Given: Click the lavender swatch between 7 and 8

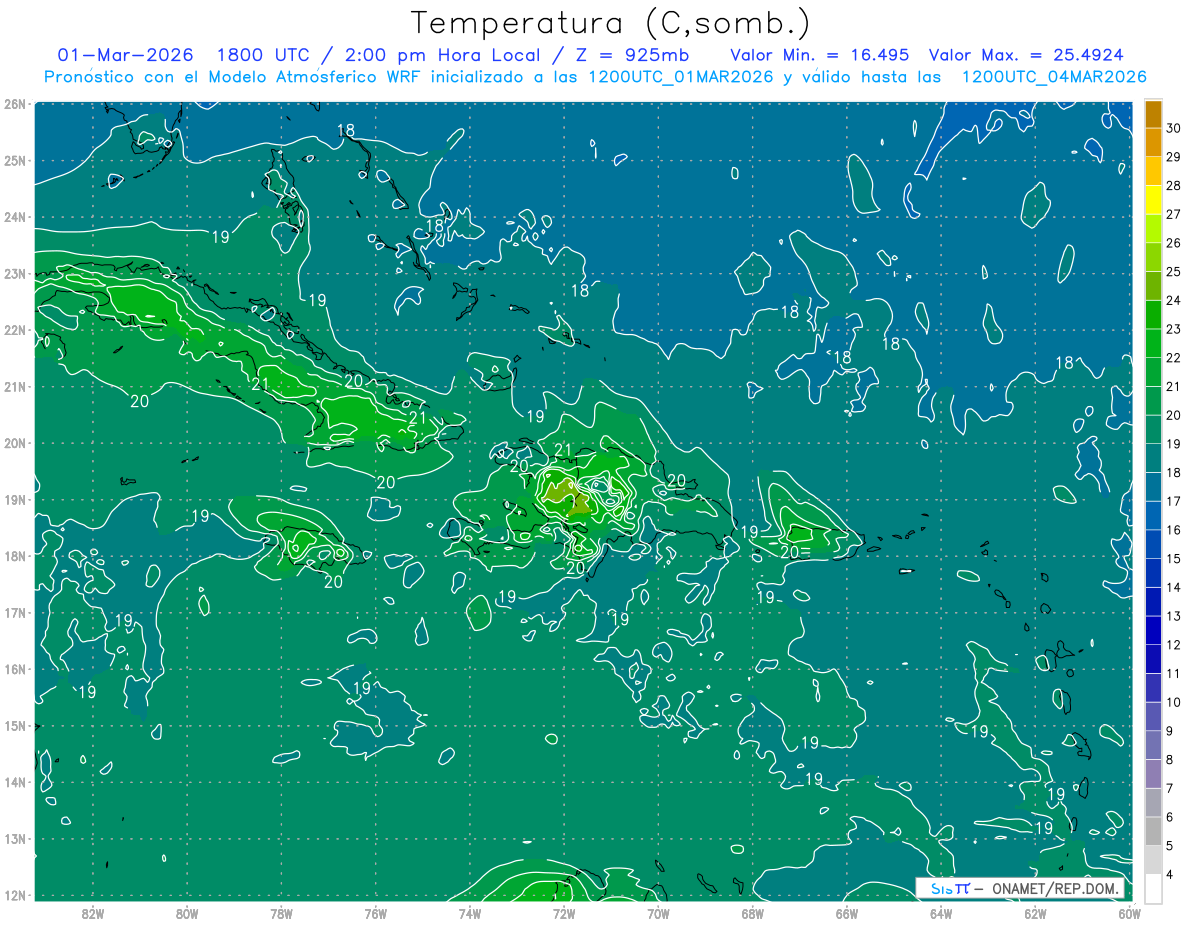Looking at the screenshot, I should pos(1153,773).
